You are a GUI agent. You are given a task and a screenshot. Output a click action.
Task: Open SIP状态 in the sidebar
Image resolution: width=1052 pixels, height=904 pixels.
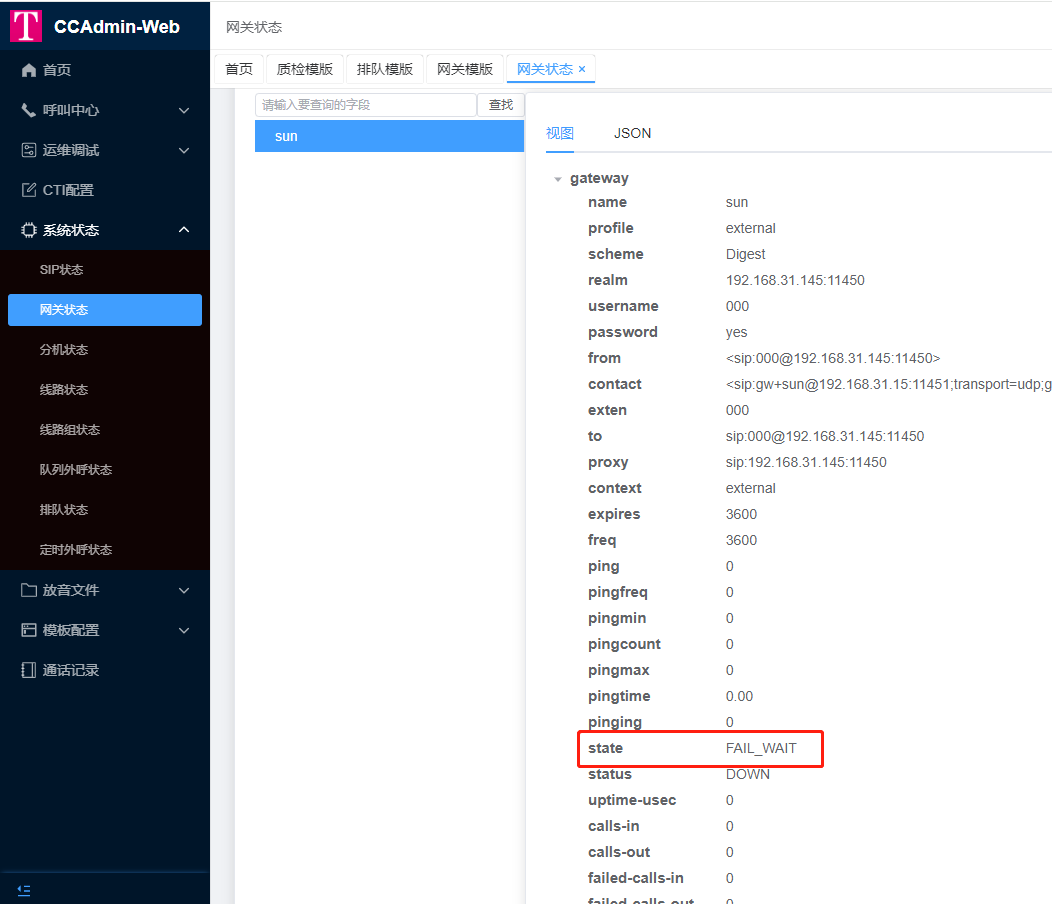pyautogui.click(x=62, y=270)
